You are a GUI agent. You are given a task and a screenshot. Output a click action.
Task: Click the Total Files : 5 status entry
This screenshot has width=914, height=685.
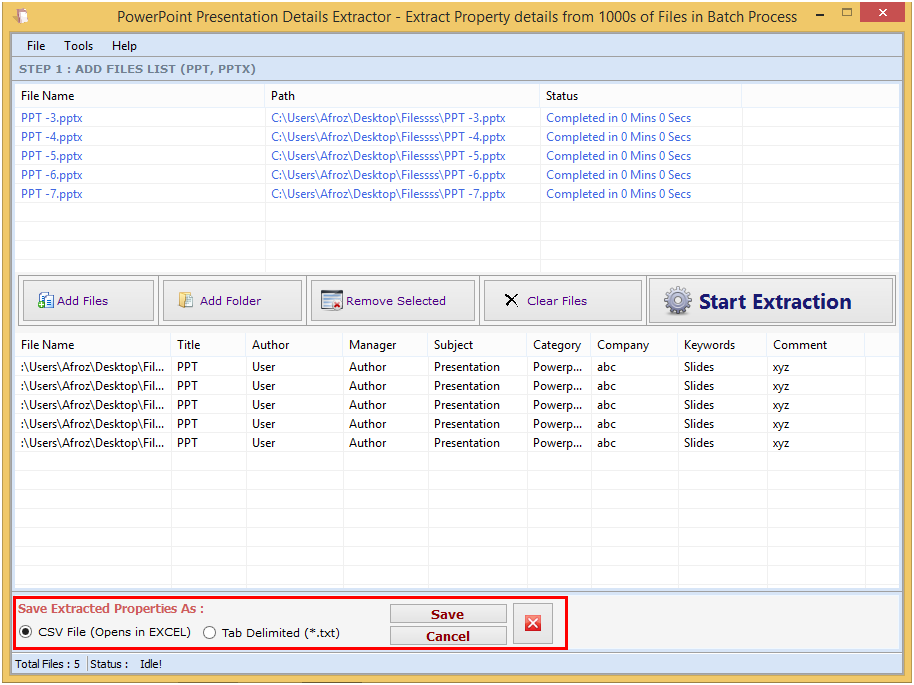(x=47, y=664)
